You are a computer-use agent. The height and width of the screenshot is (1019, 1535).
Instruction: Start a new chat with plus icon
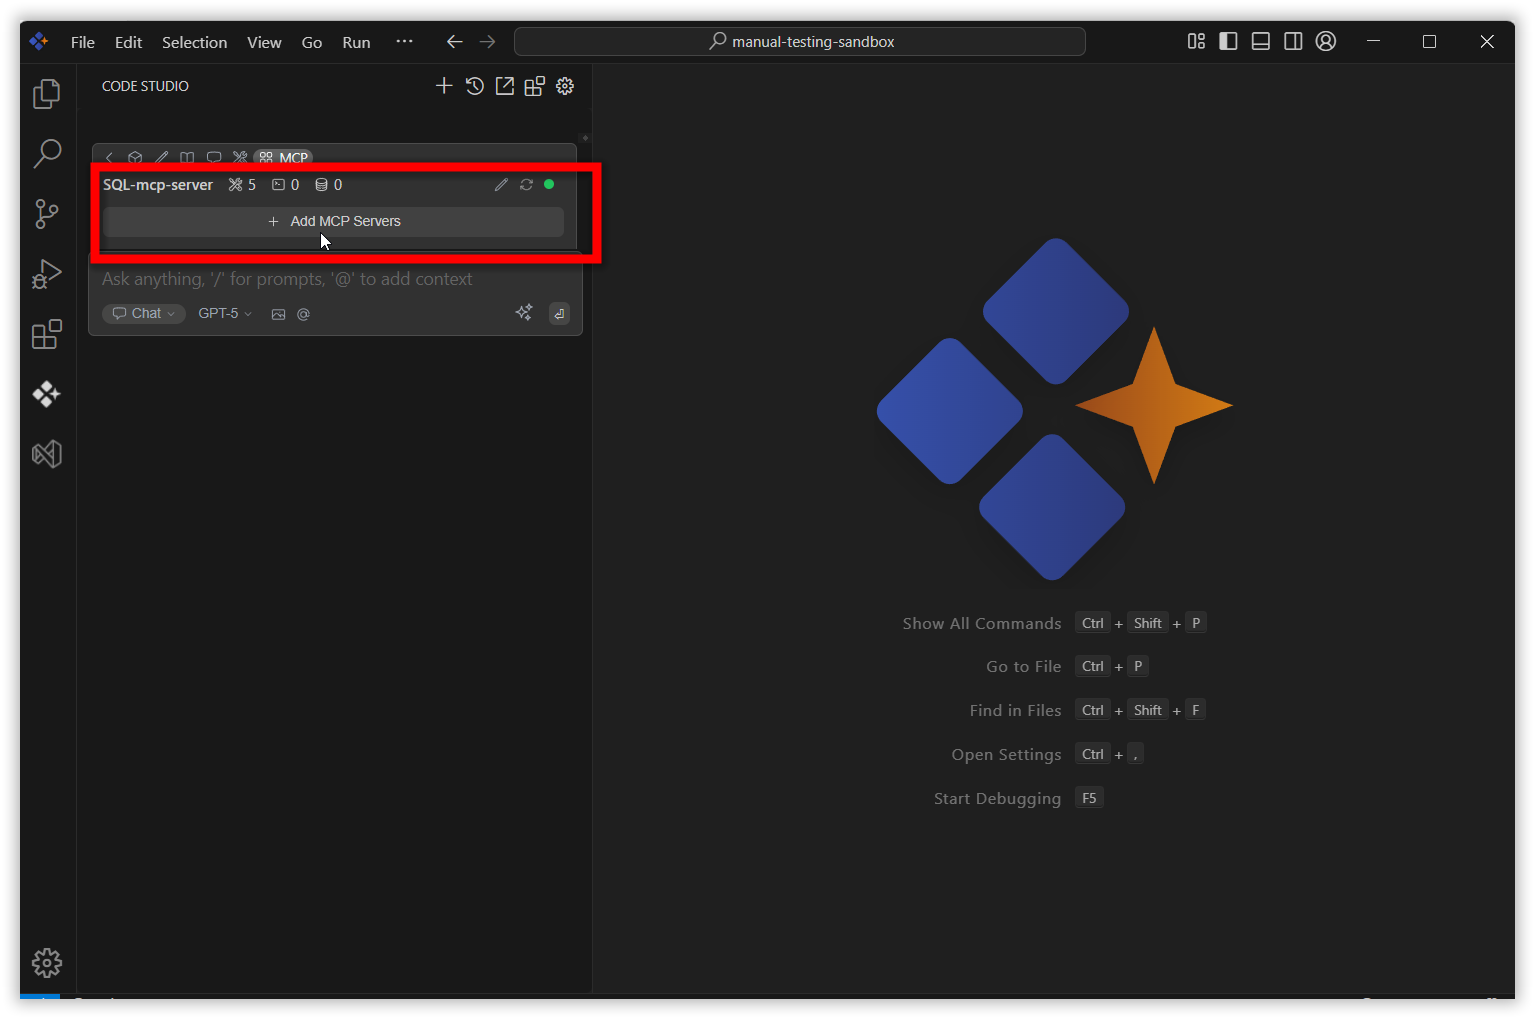pyautogui.click(x=444, y=86)
